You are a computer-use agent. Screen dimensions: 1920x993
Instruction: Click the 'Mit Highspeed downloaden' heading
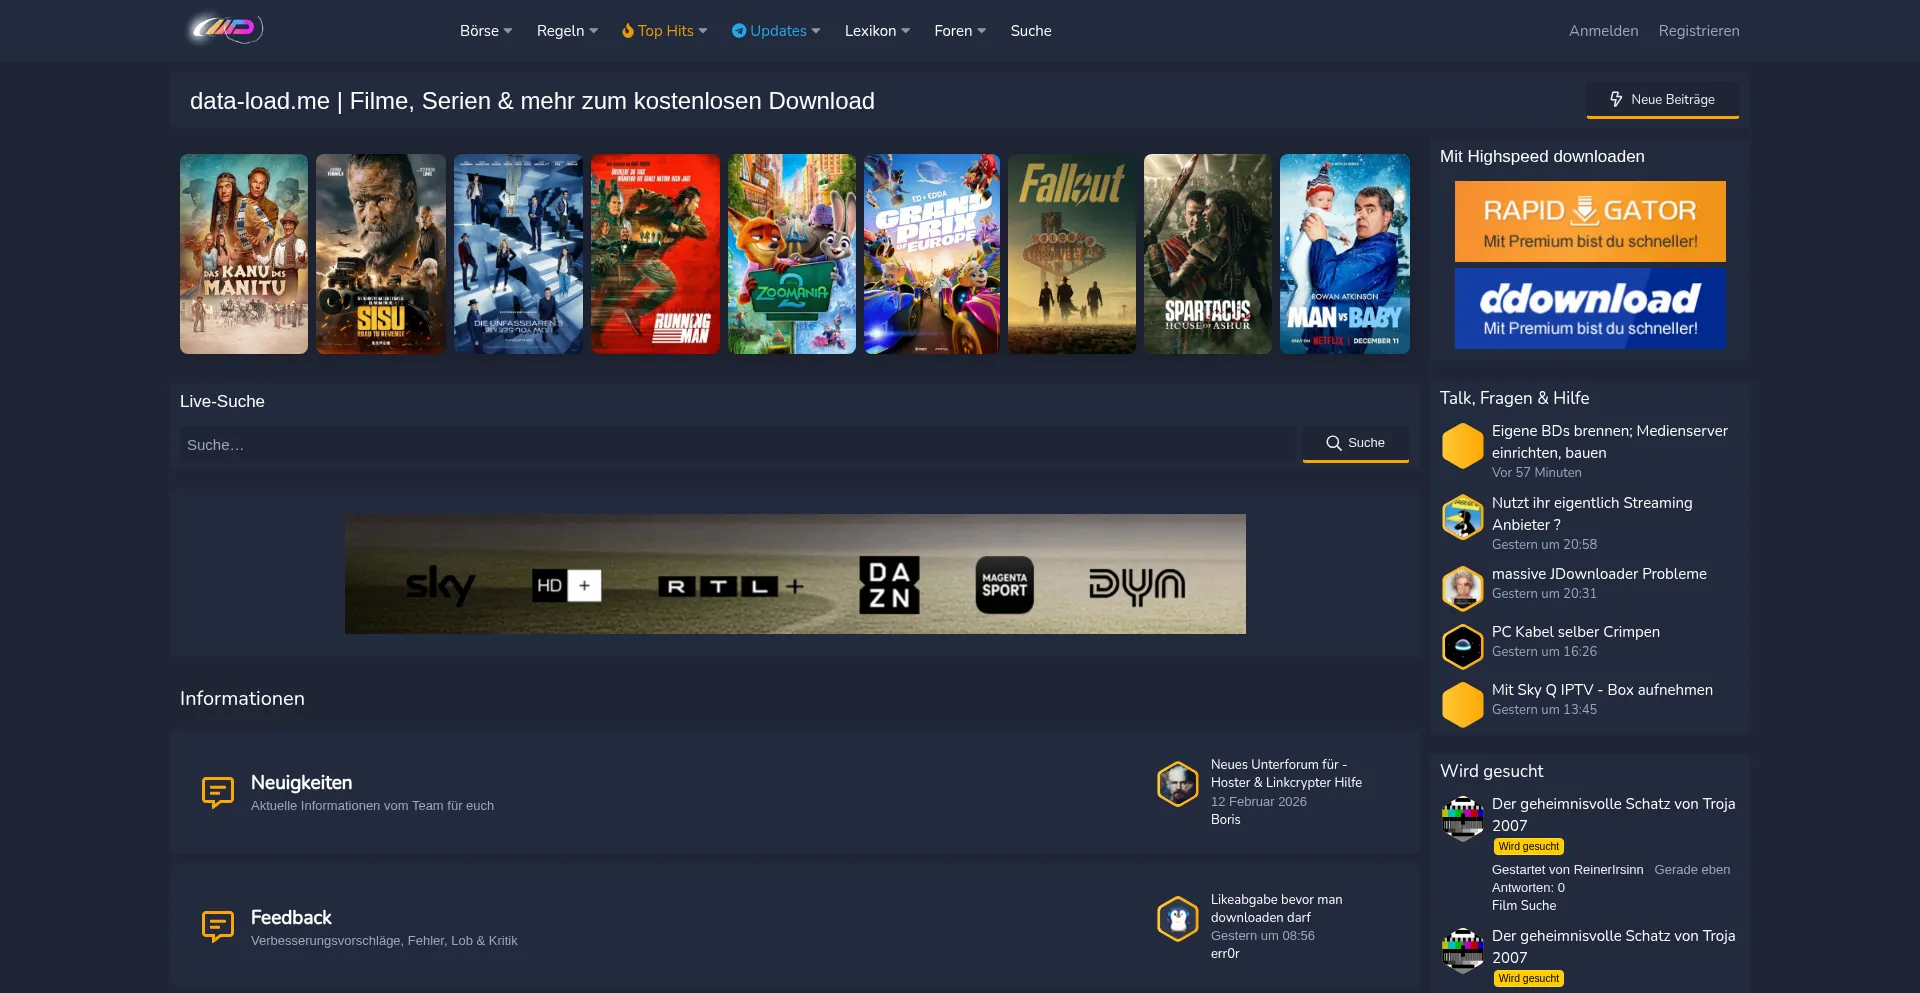point(1542,157)
